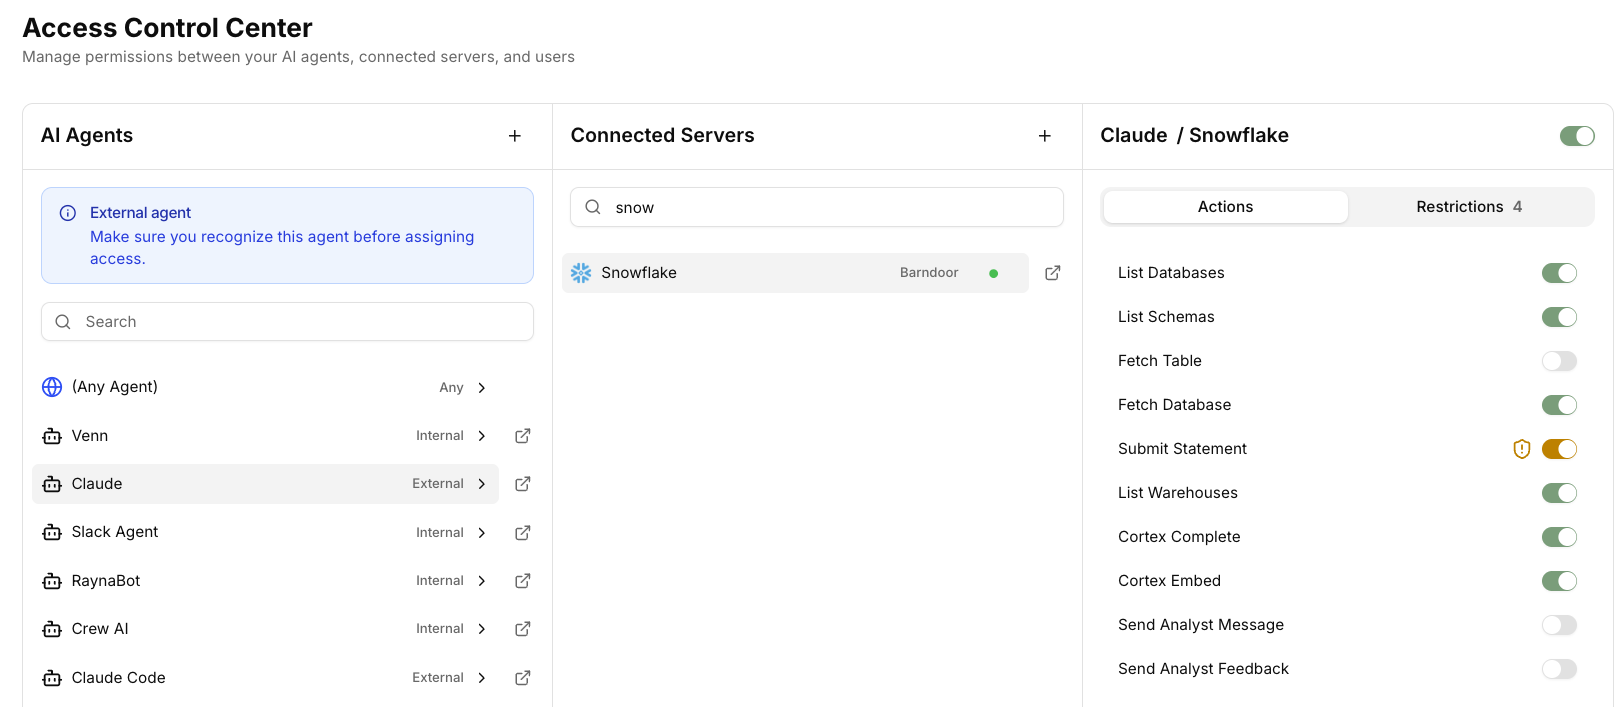Open Crew AI external link icon

coord(523,629)
